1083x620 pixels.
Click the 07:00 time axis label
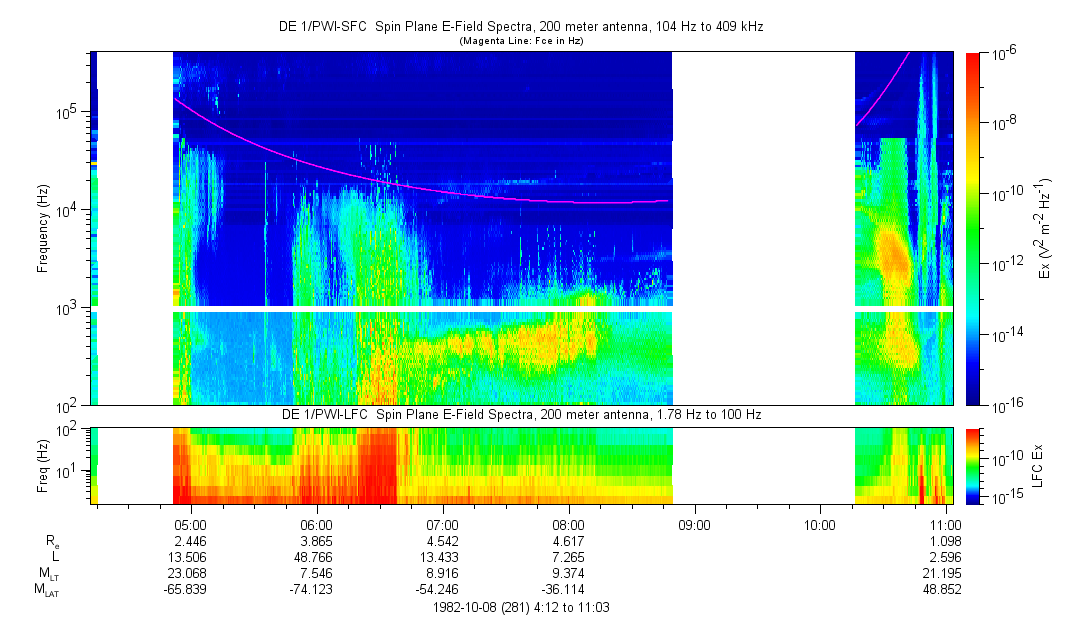[x=442, y=524]
